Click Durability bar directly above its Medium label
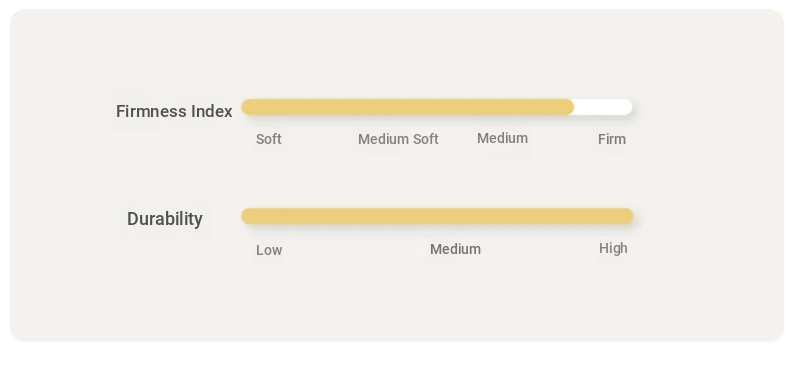 coord(455,216)
